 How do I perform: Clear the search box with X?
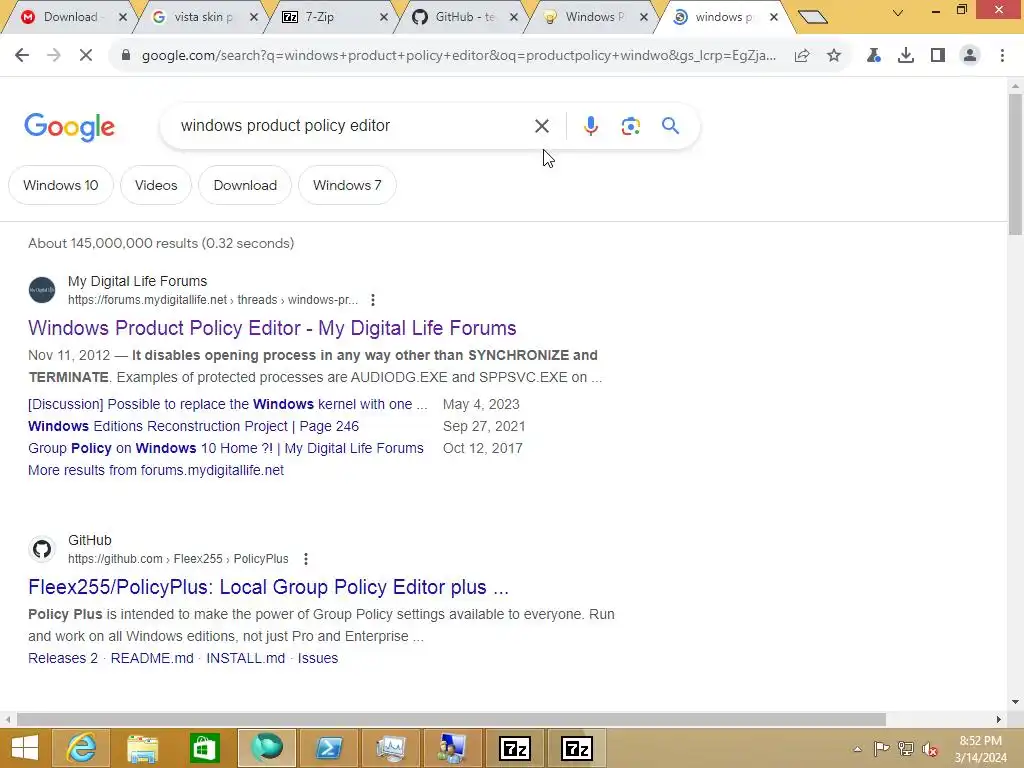pyautogui.click(x=541, y=126)
